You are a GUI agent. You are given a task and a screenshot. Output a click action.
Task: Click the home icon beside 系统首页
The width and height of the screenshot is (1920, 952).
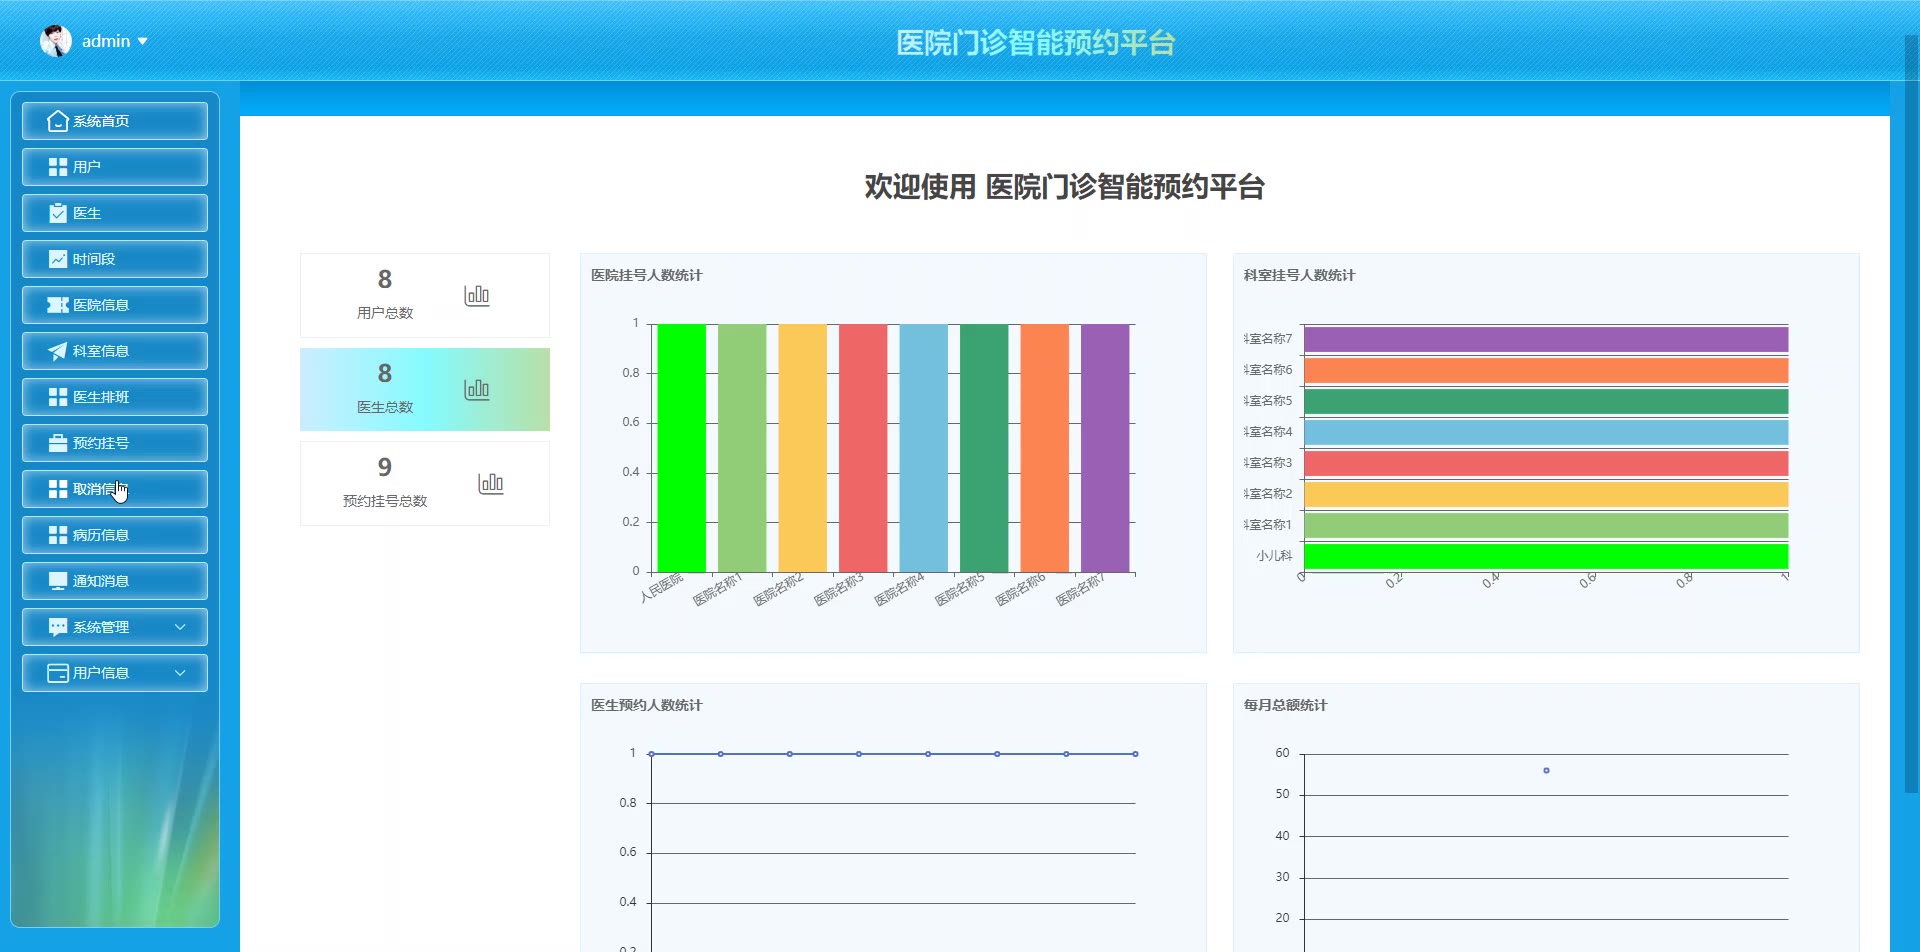58,121
